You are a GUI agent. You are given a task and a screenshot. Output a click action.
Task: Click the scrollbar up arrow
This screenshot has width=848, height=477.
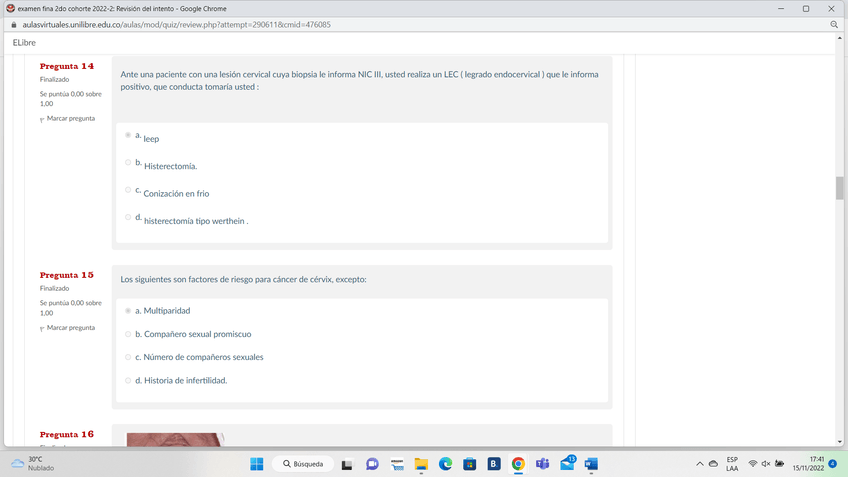click(839, 38)
